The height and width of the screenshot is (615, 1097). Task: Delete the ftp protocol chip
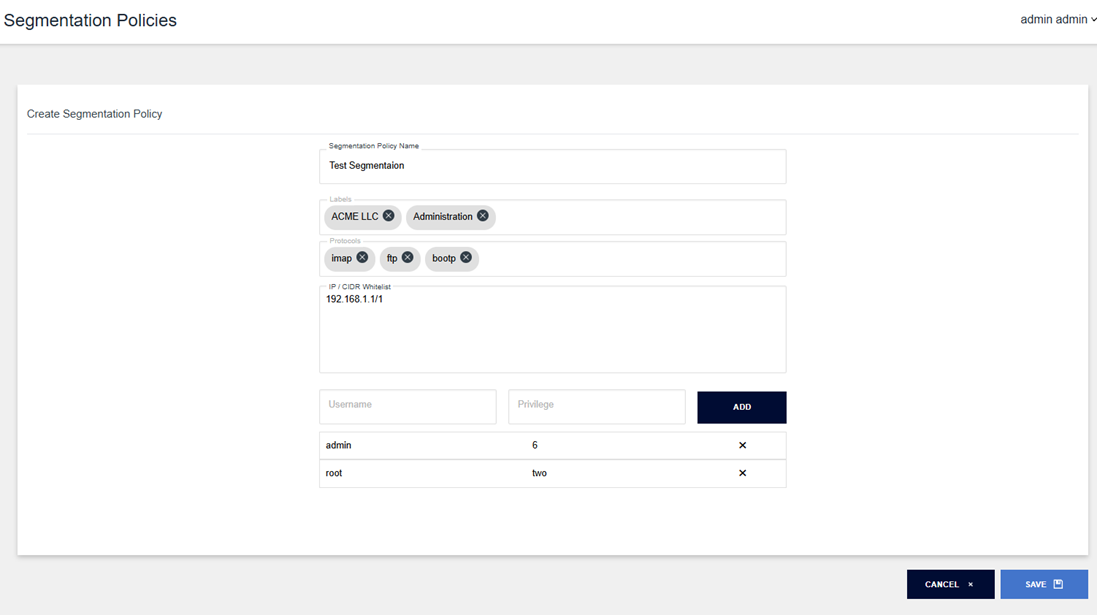click(407, 258)
